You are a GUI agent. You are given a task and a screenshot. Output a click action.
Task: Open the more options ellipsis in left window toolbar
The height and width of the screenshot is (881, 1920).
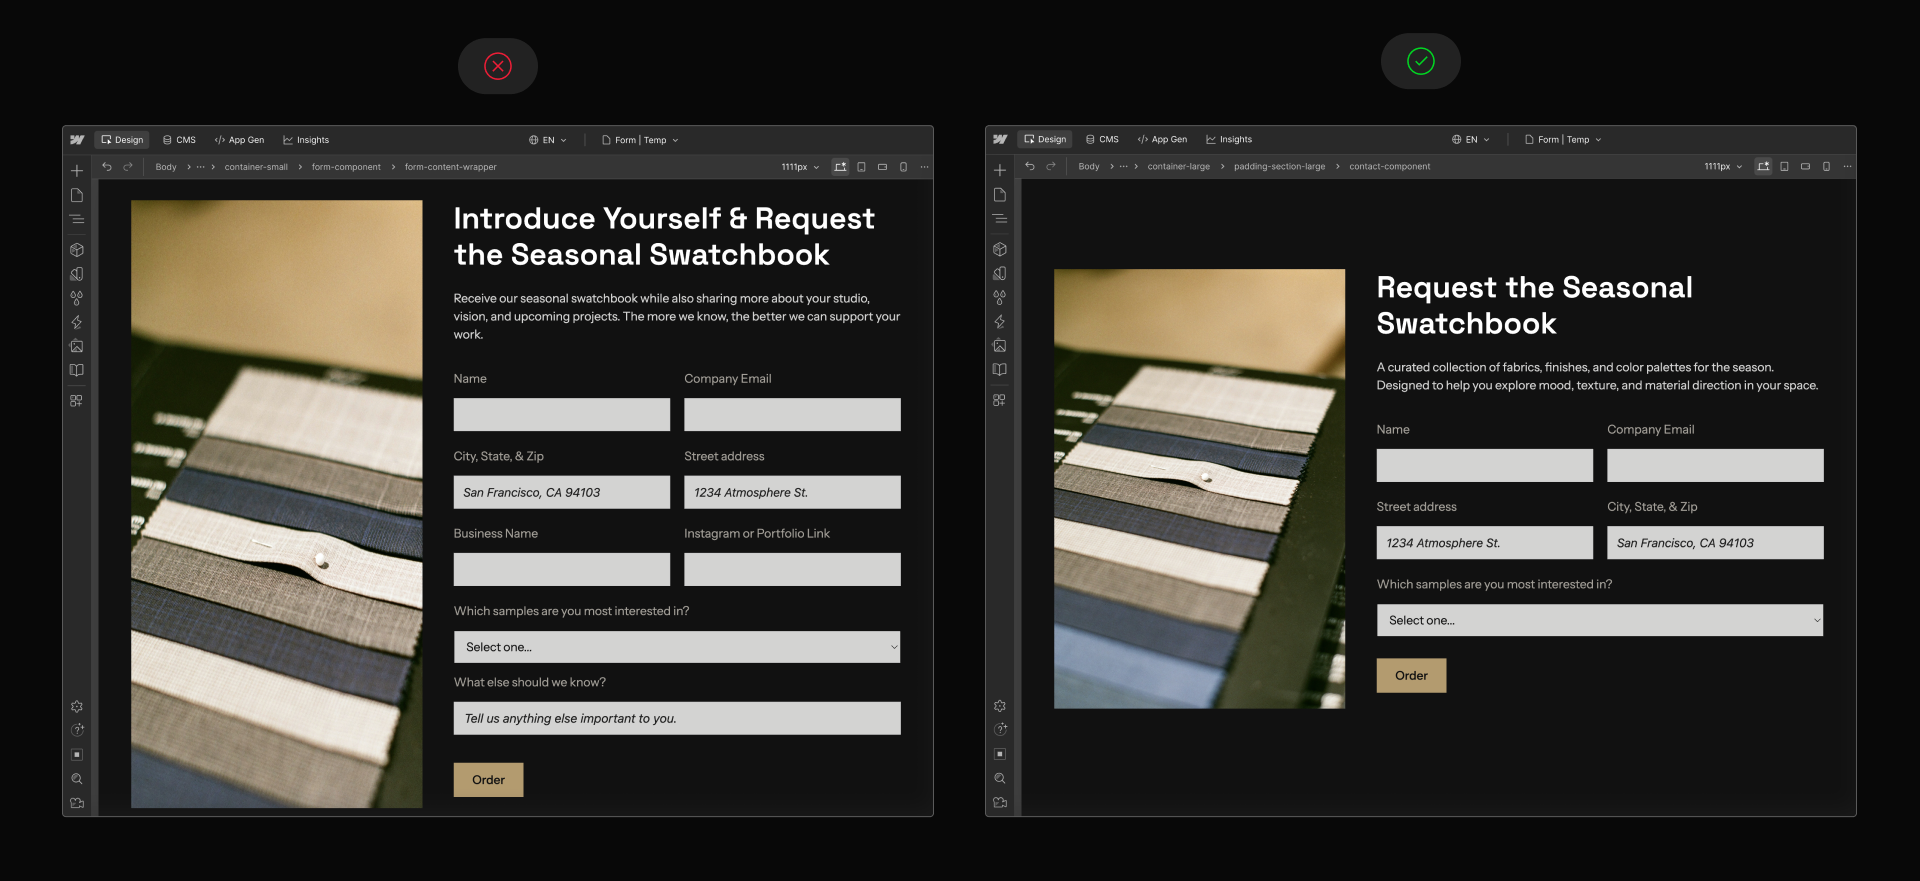(924, 167)
